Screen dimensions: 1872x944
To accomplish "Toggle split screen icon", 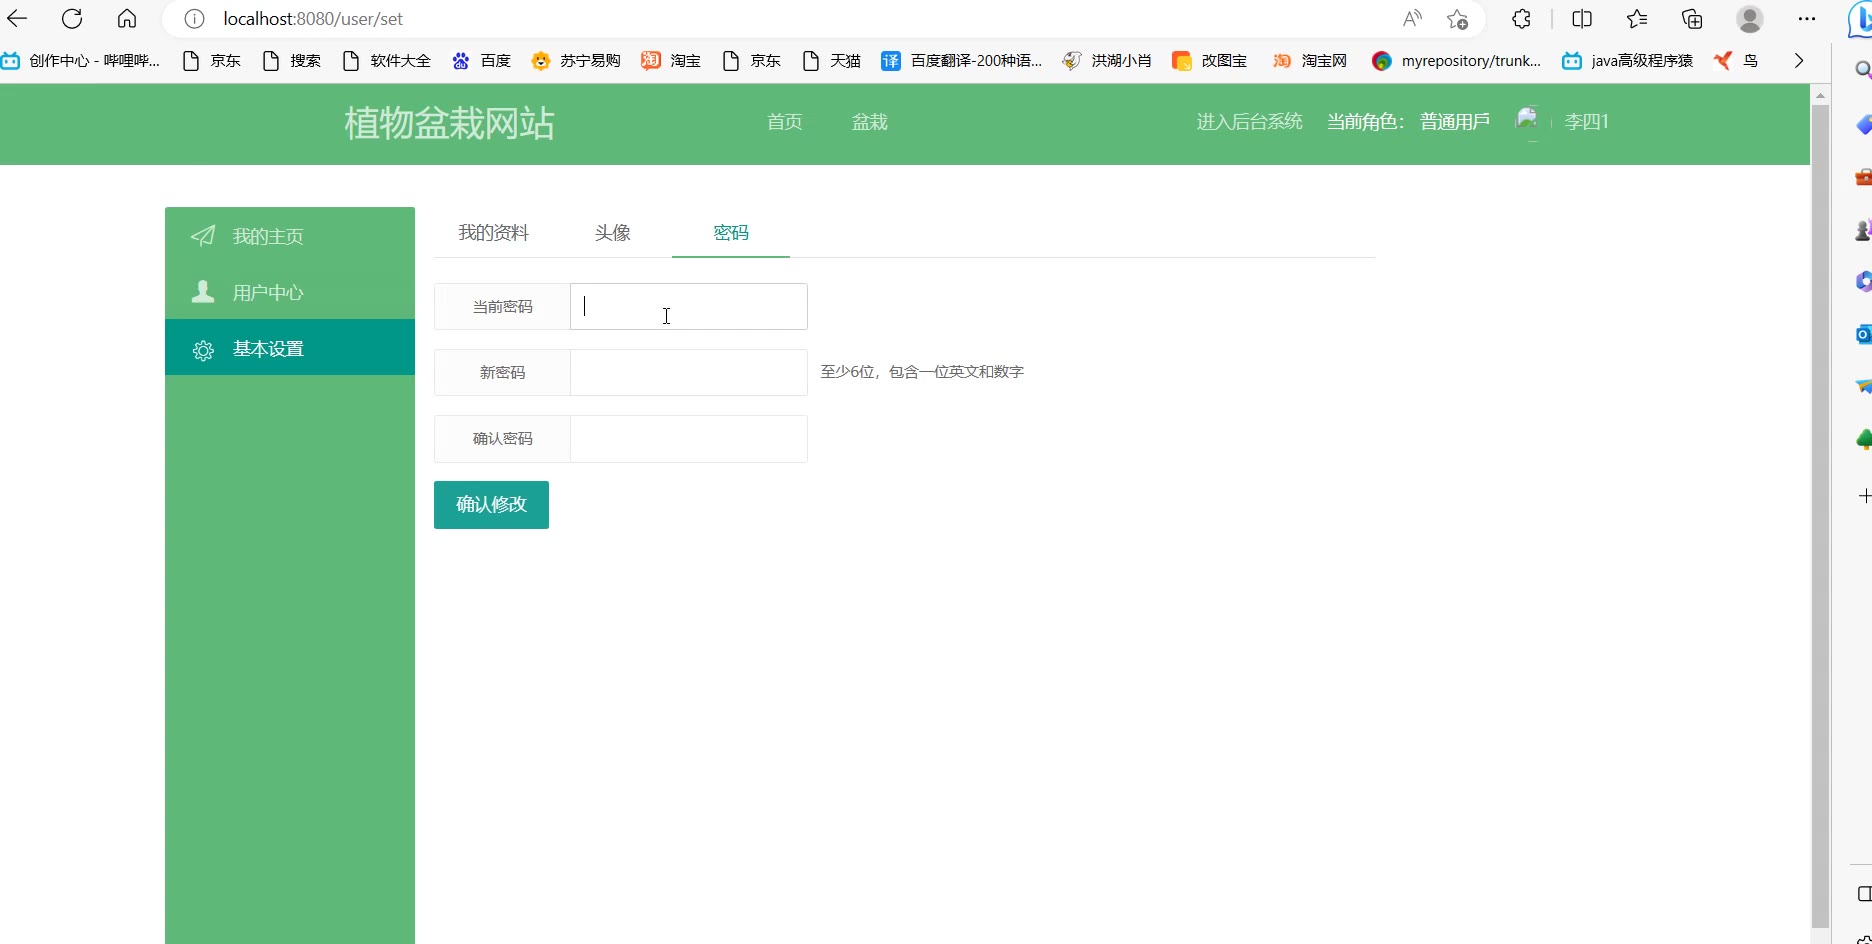I will (x=1582, y=19).
